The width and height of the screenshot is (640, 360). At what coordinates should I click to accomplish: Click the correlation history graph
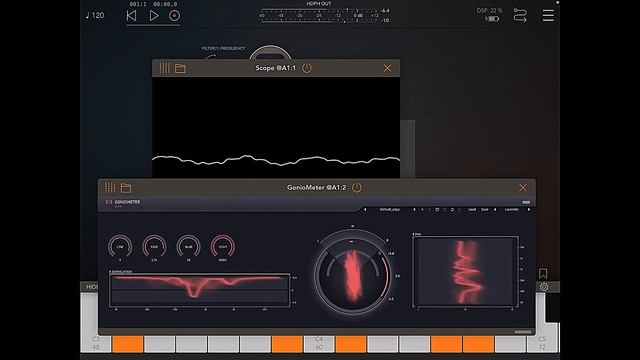(x=200, y=290)
